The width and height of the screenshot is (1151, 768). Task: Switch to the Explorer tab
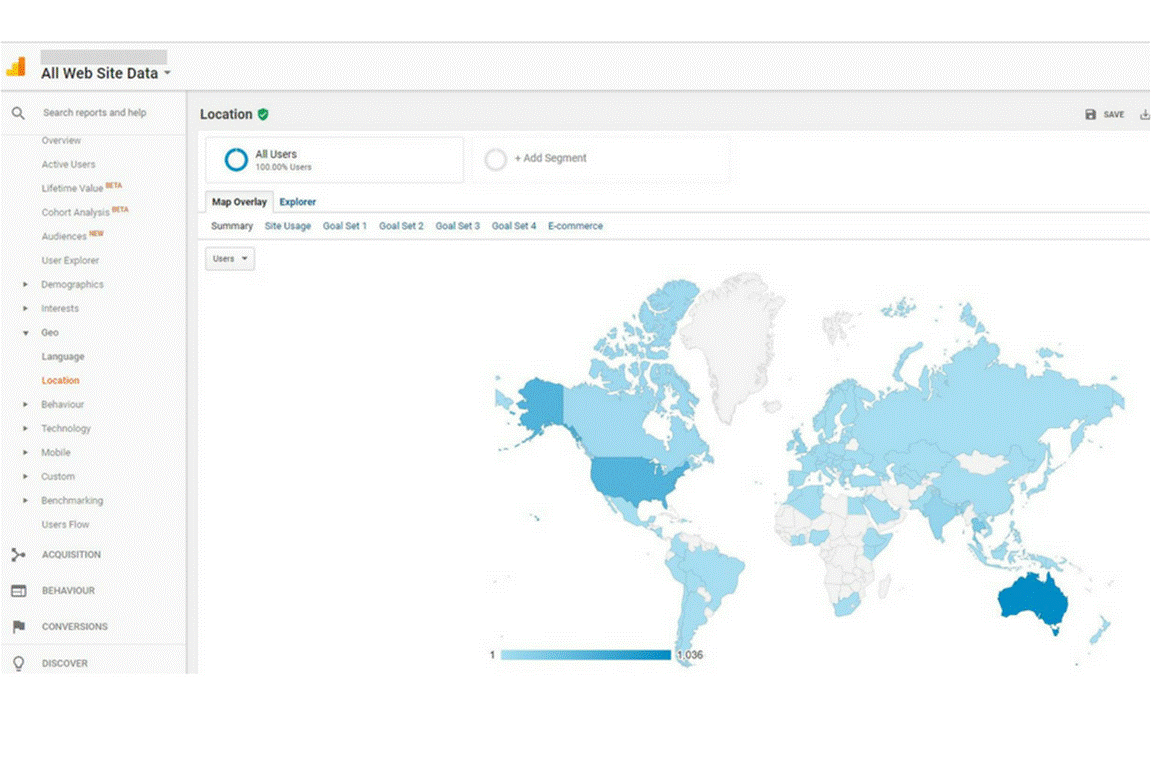click(298, 202)
